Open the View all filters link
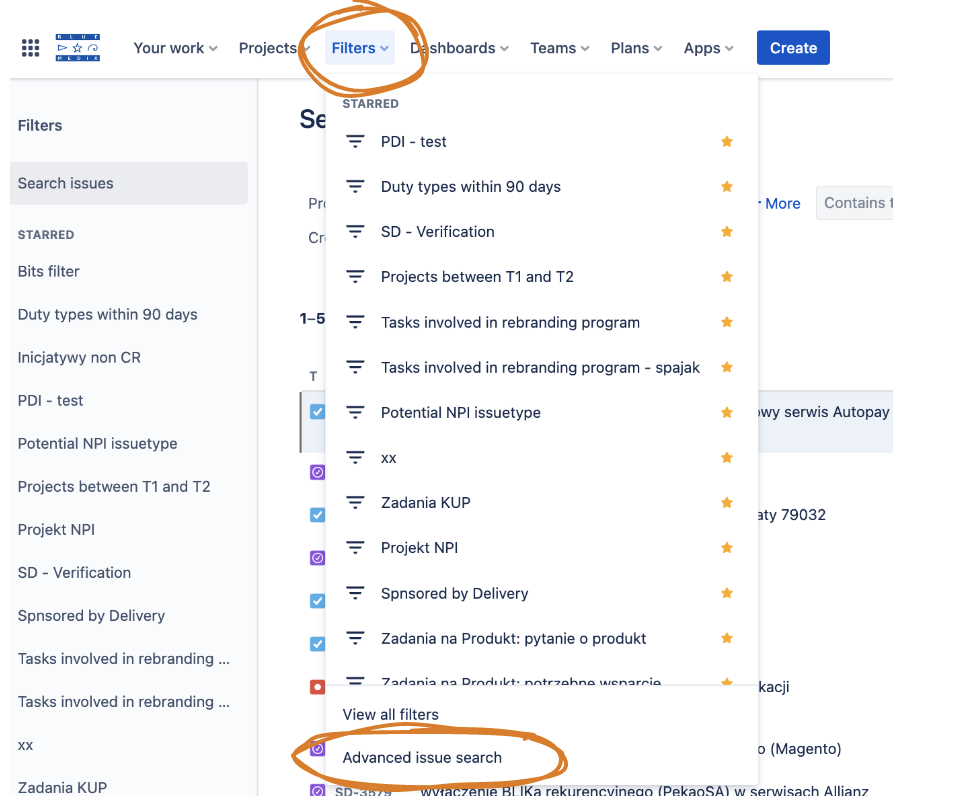The image size is (960, 812). 390,715
